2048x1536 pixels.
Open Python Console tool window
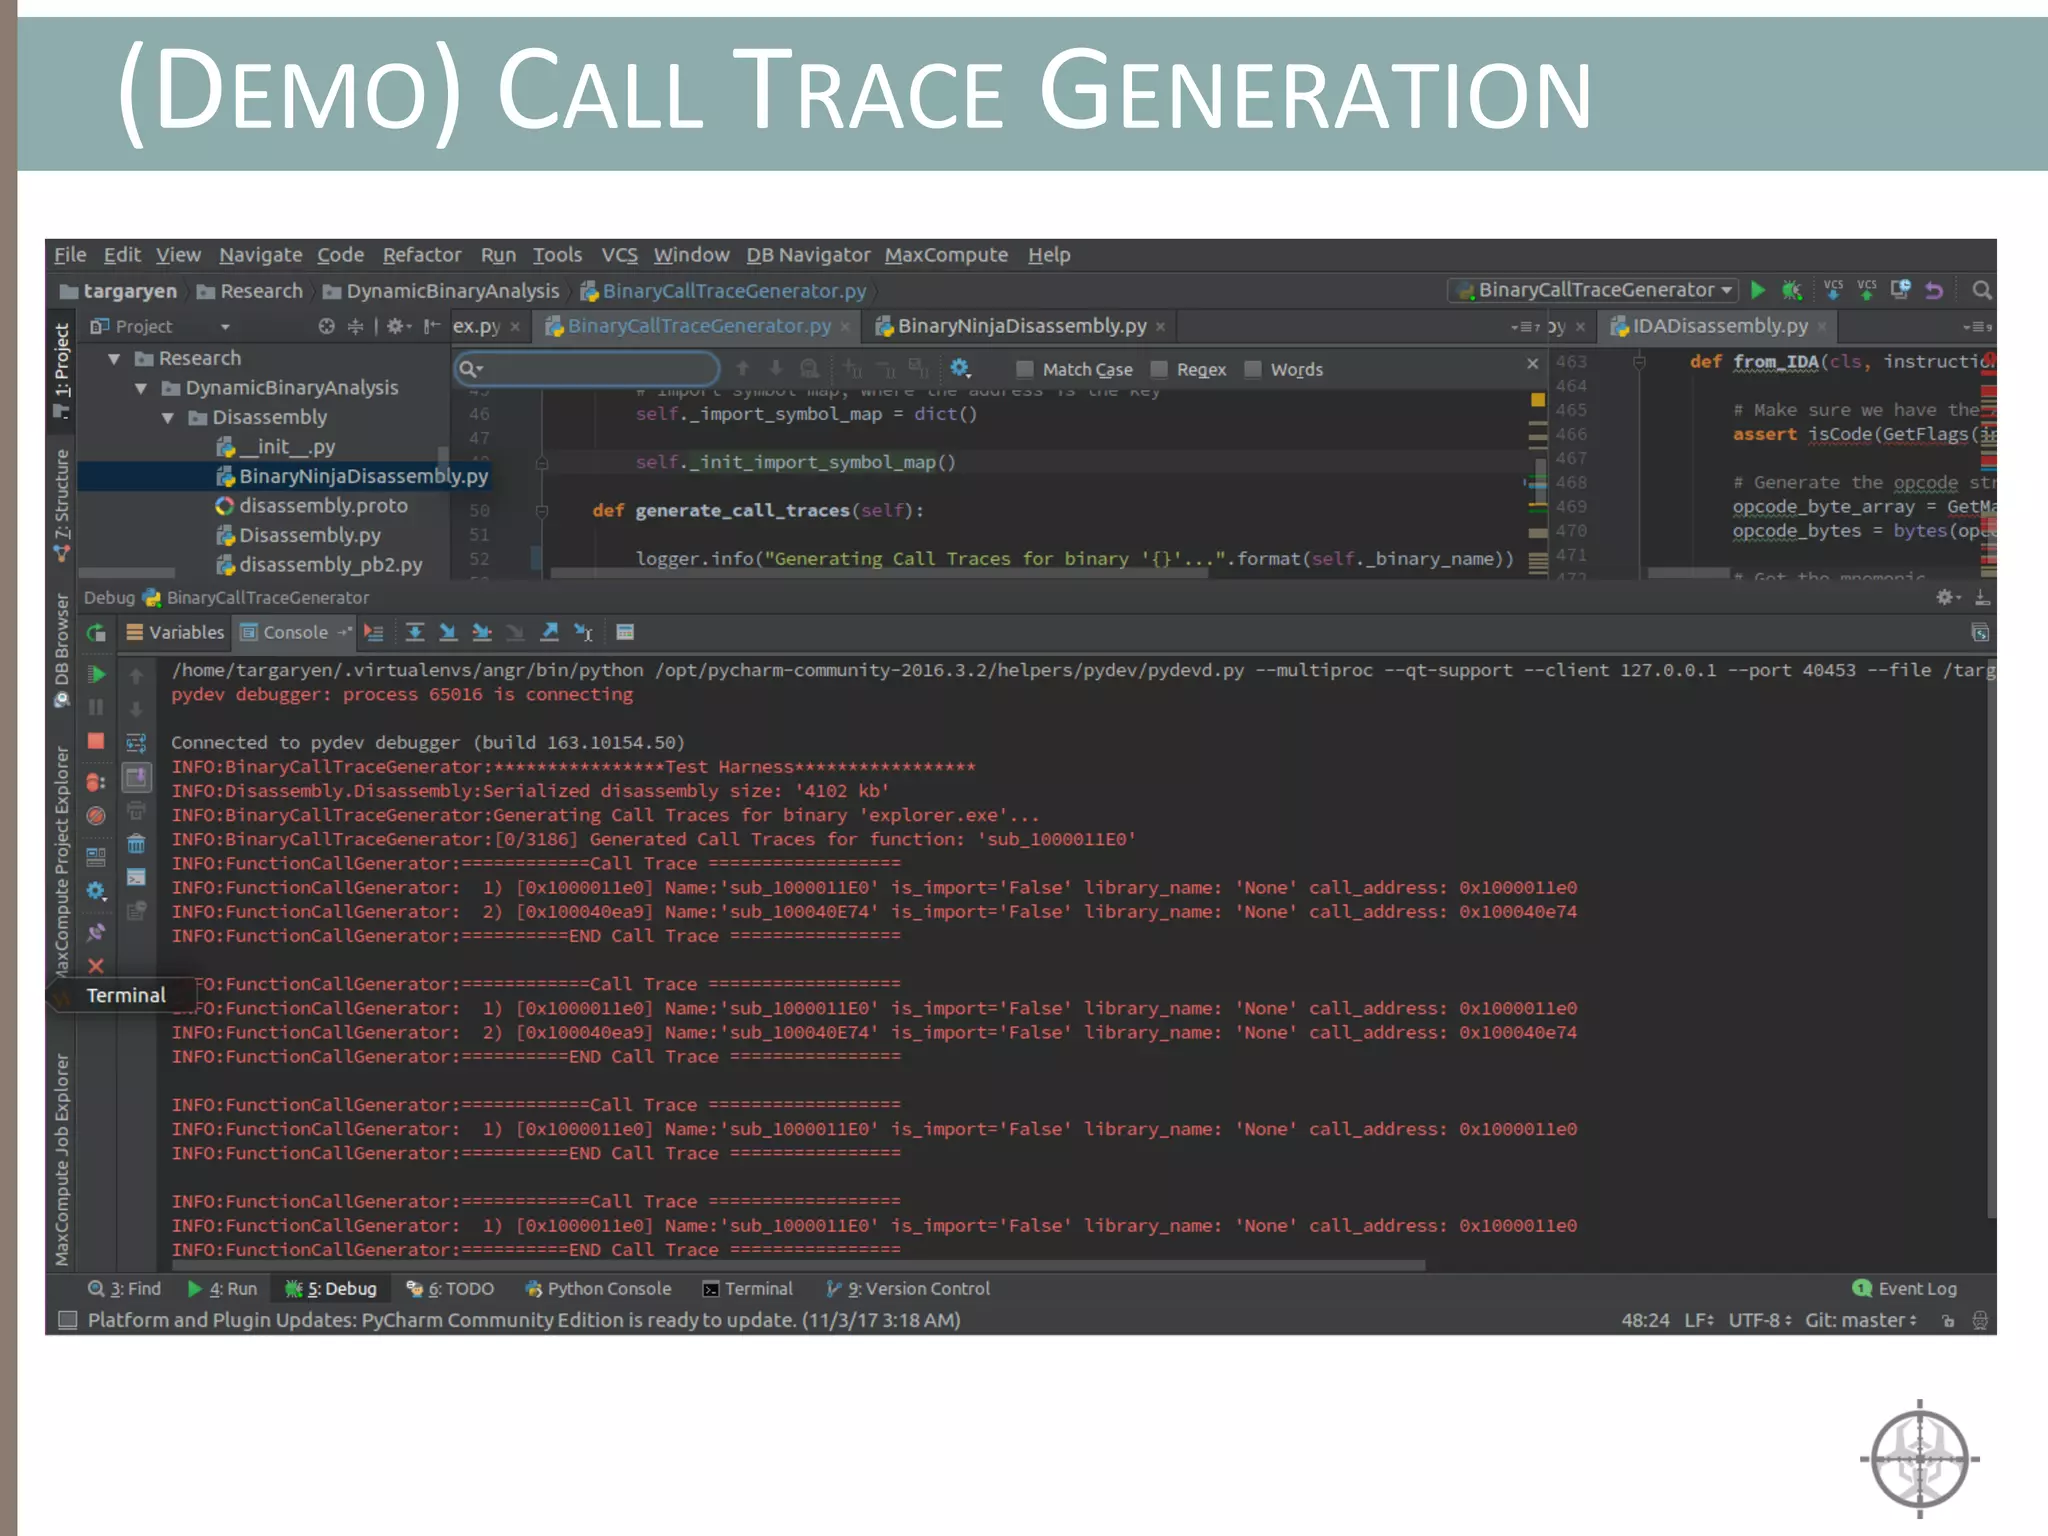(x=599, y=1289)
